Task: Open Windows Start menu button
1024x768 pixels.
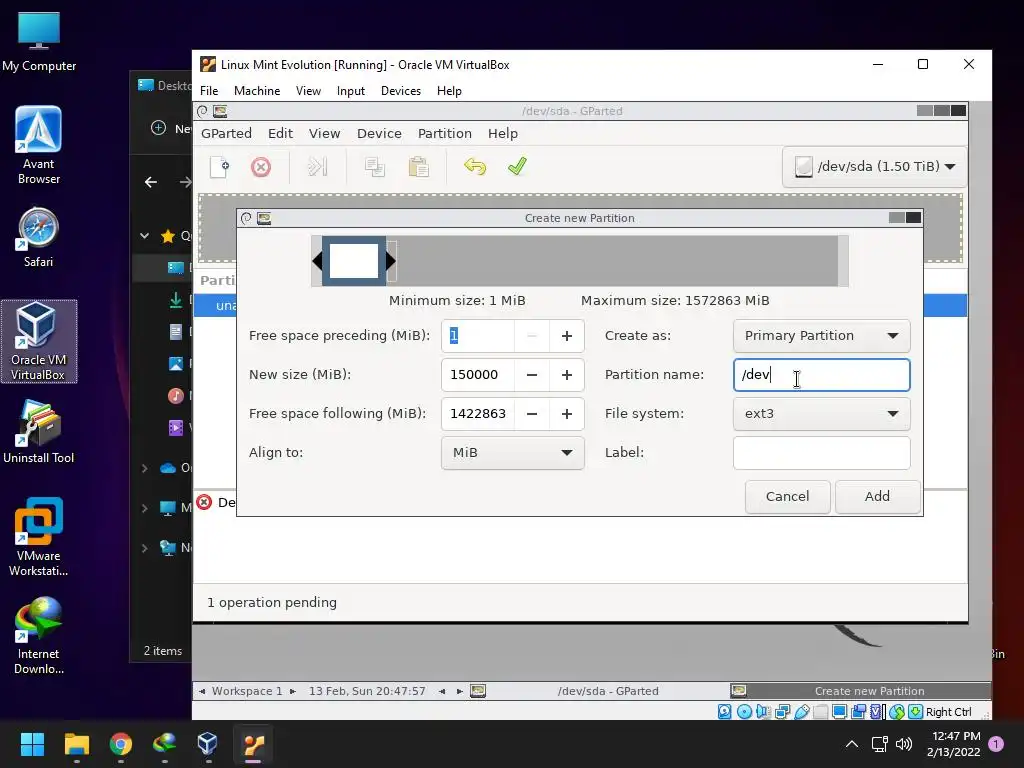Action: pyautogui.click(x=32, y=744)
